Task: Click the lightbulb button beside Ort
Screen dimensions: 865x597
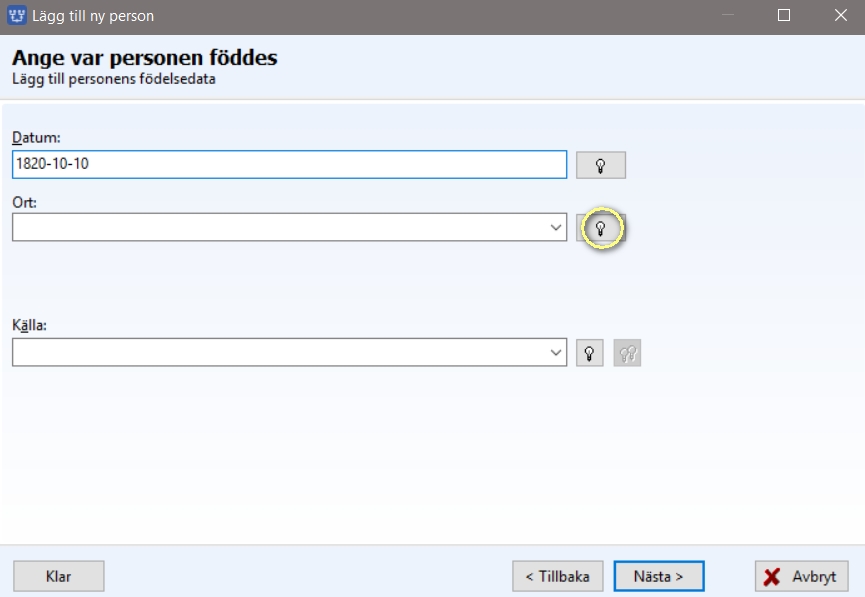Action: point(601,228)
